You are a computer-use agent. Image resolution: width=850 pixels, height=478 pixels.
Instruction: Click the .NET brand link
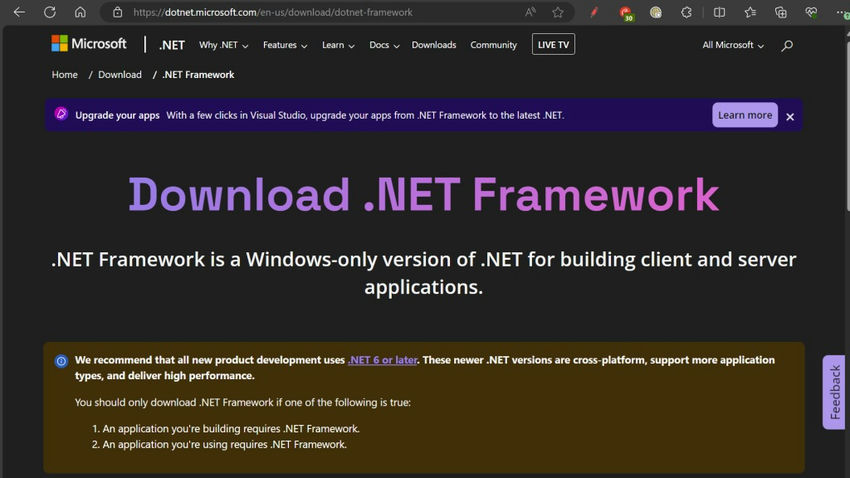click(172, 46)
